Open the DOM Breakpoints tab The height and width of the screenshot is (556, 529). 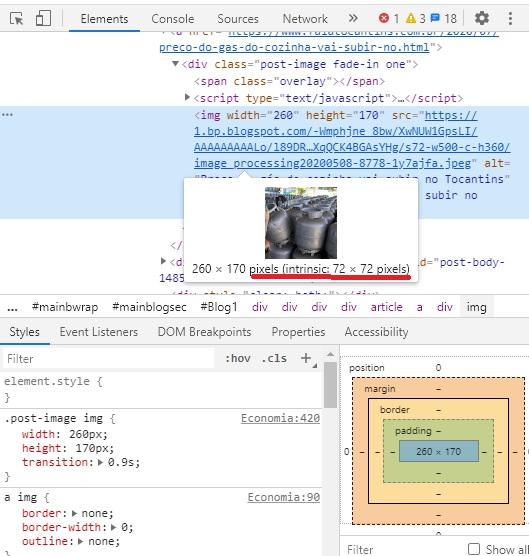pos(204,332)
